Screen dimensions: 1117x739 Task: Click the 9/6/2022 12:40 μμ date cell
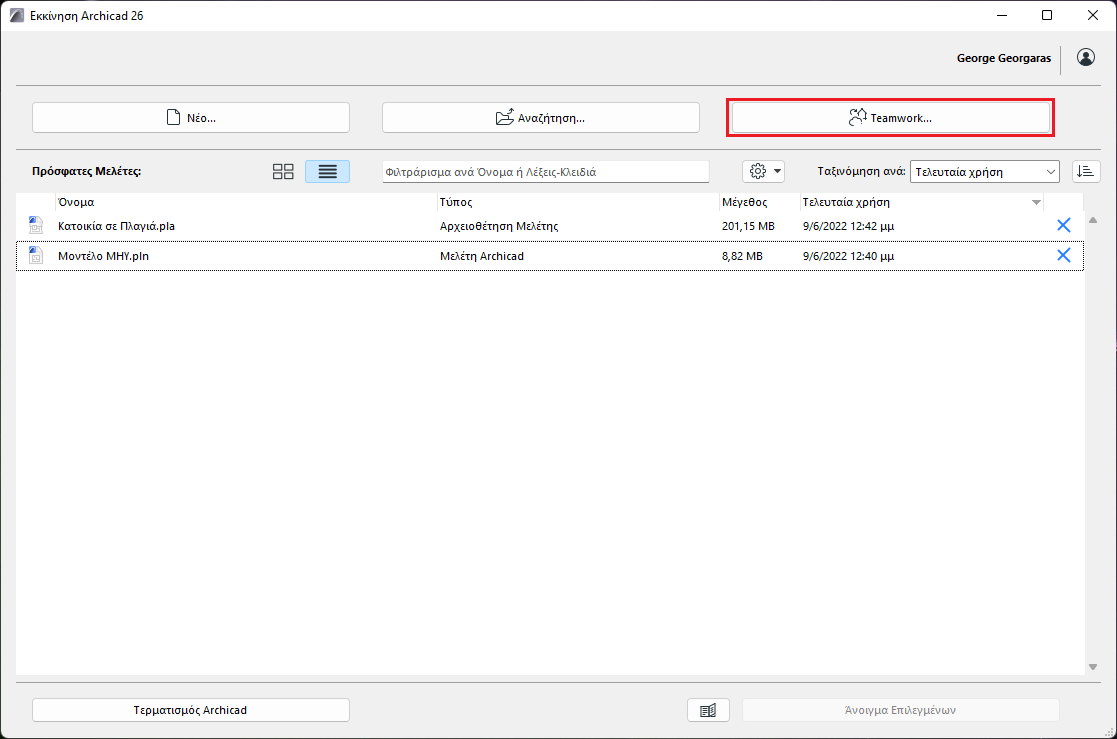pos(848,256)
